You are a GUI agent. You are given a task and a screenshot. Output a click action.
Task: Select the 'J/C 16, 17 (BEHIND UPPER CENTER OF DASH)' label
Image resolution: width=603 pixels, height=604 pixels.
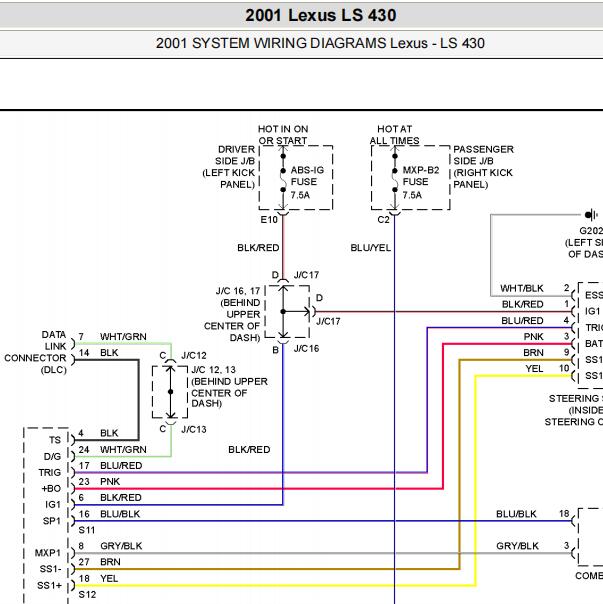point(232,314)
